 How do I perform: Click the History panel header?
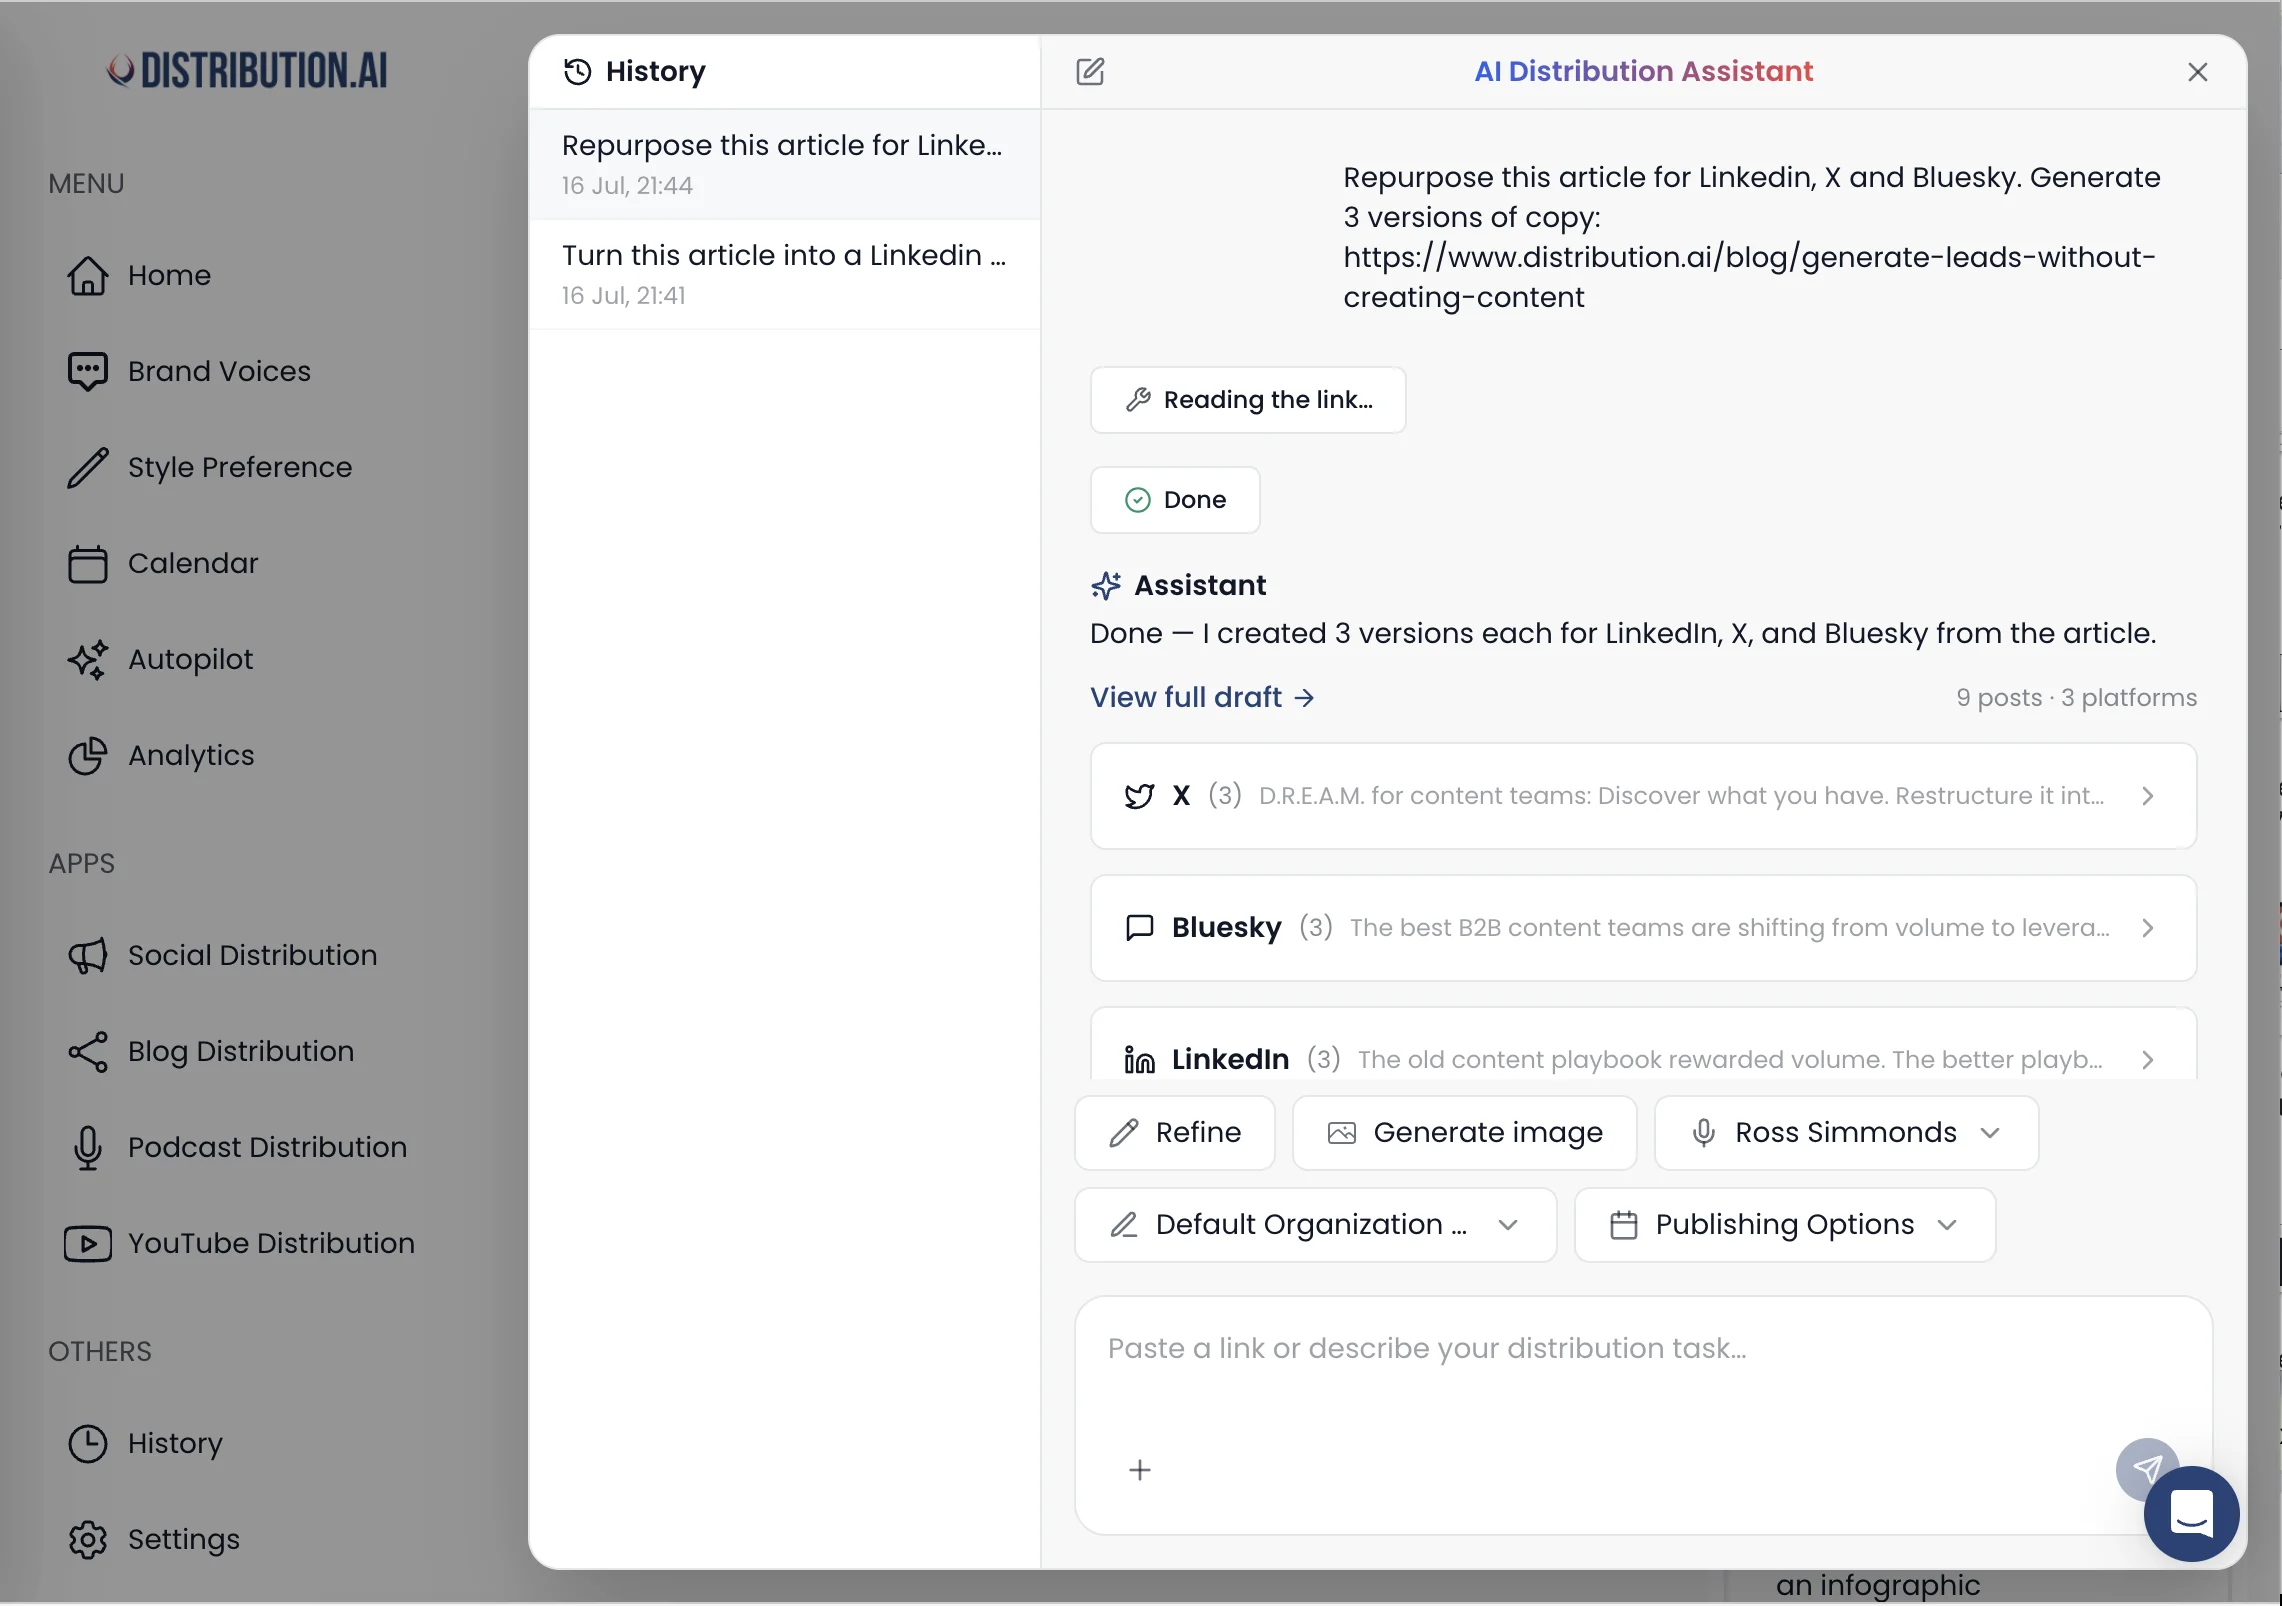[635, 71]
